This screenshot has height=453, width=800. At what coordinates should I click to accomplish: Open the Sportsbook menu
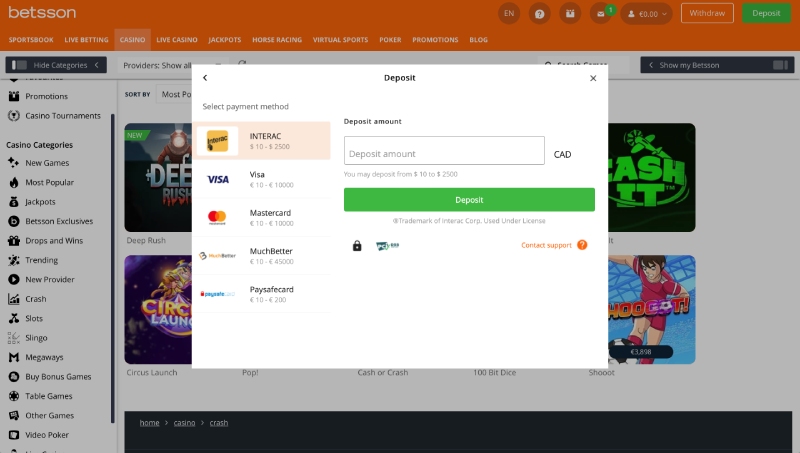coord(31,39)
